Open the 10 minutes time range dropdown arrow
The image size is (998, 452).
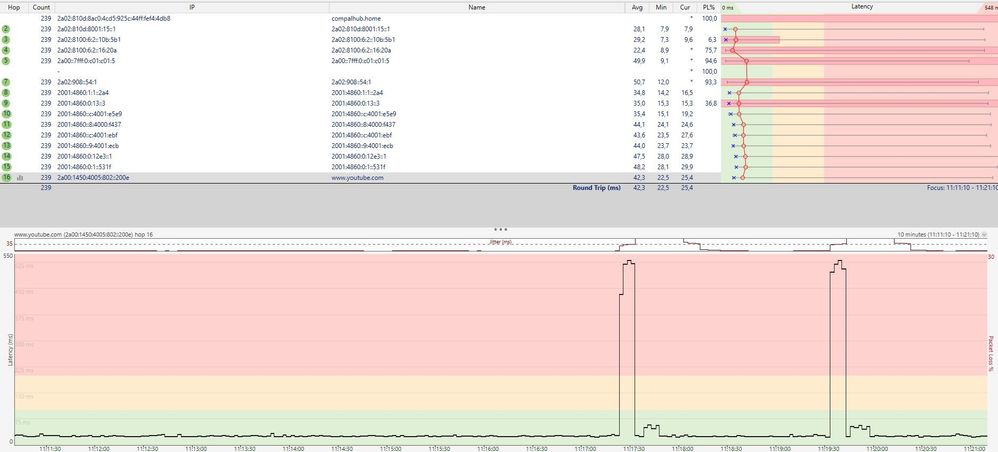(x=985, y=234)
